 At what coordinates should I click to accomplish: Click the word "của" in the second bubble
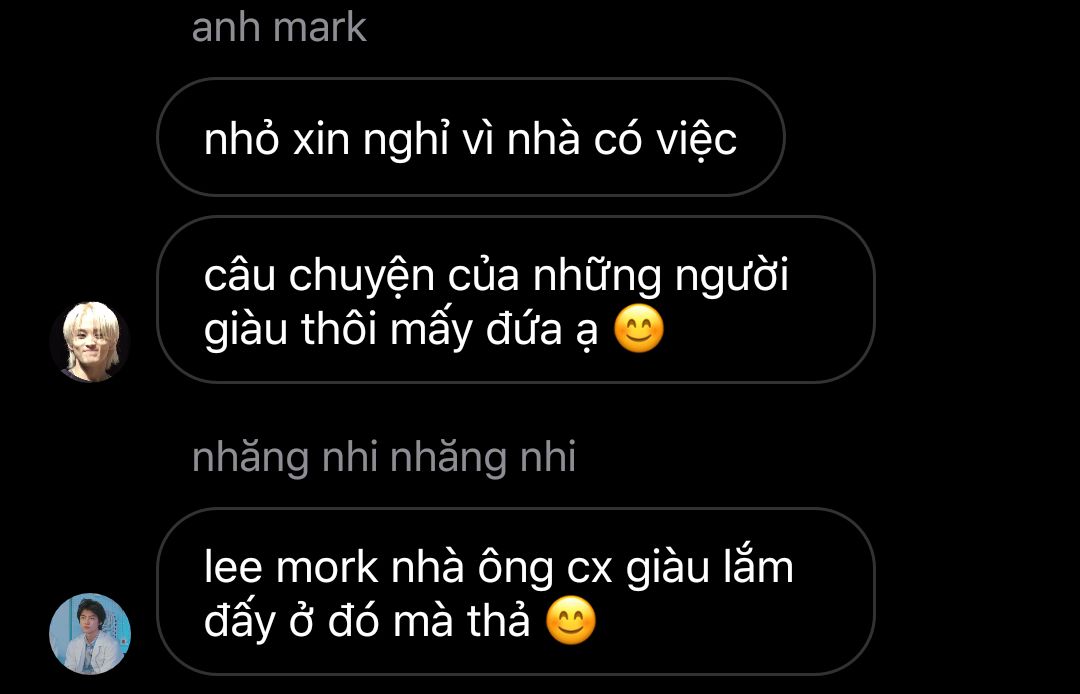pyautogui.click(x=484, y=277)
